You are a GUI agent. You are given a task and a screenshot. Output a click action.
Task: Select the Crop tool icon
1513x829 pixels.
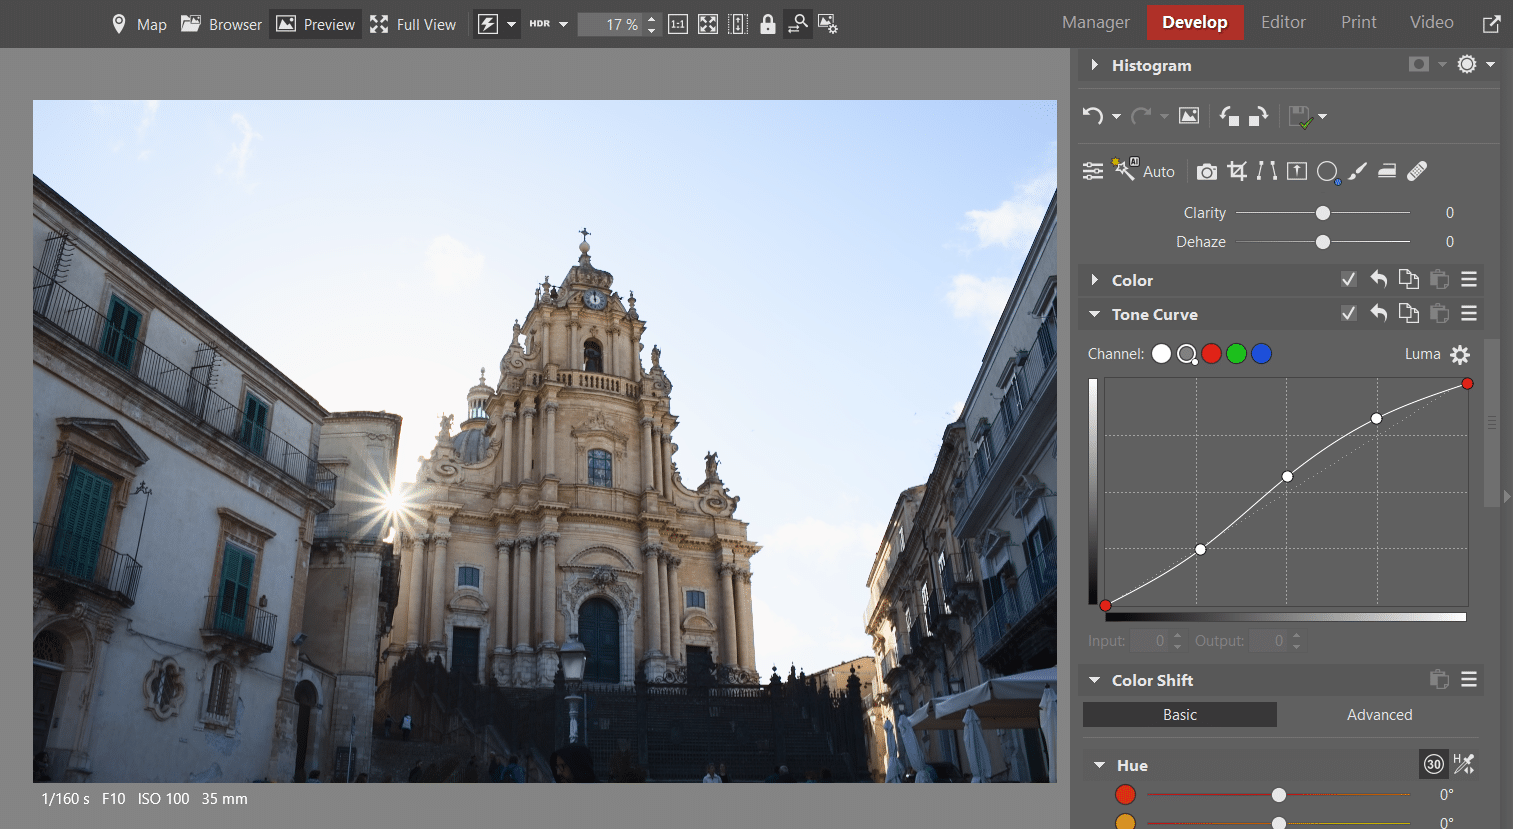coord(1237,171)
